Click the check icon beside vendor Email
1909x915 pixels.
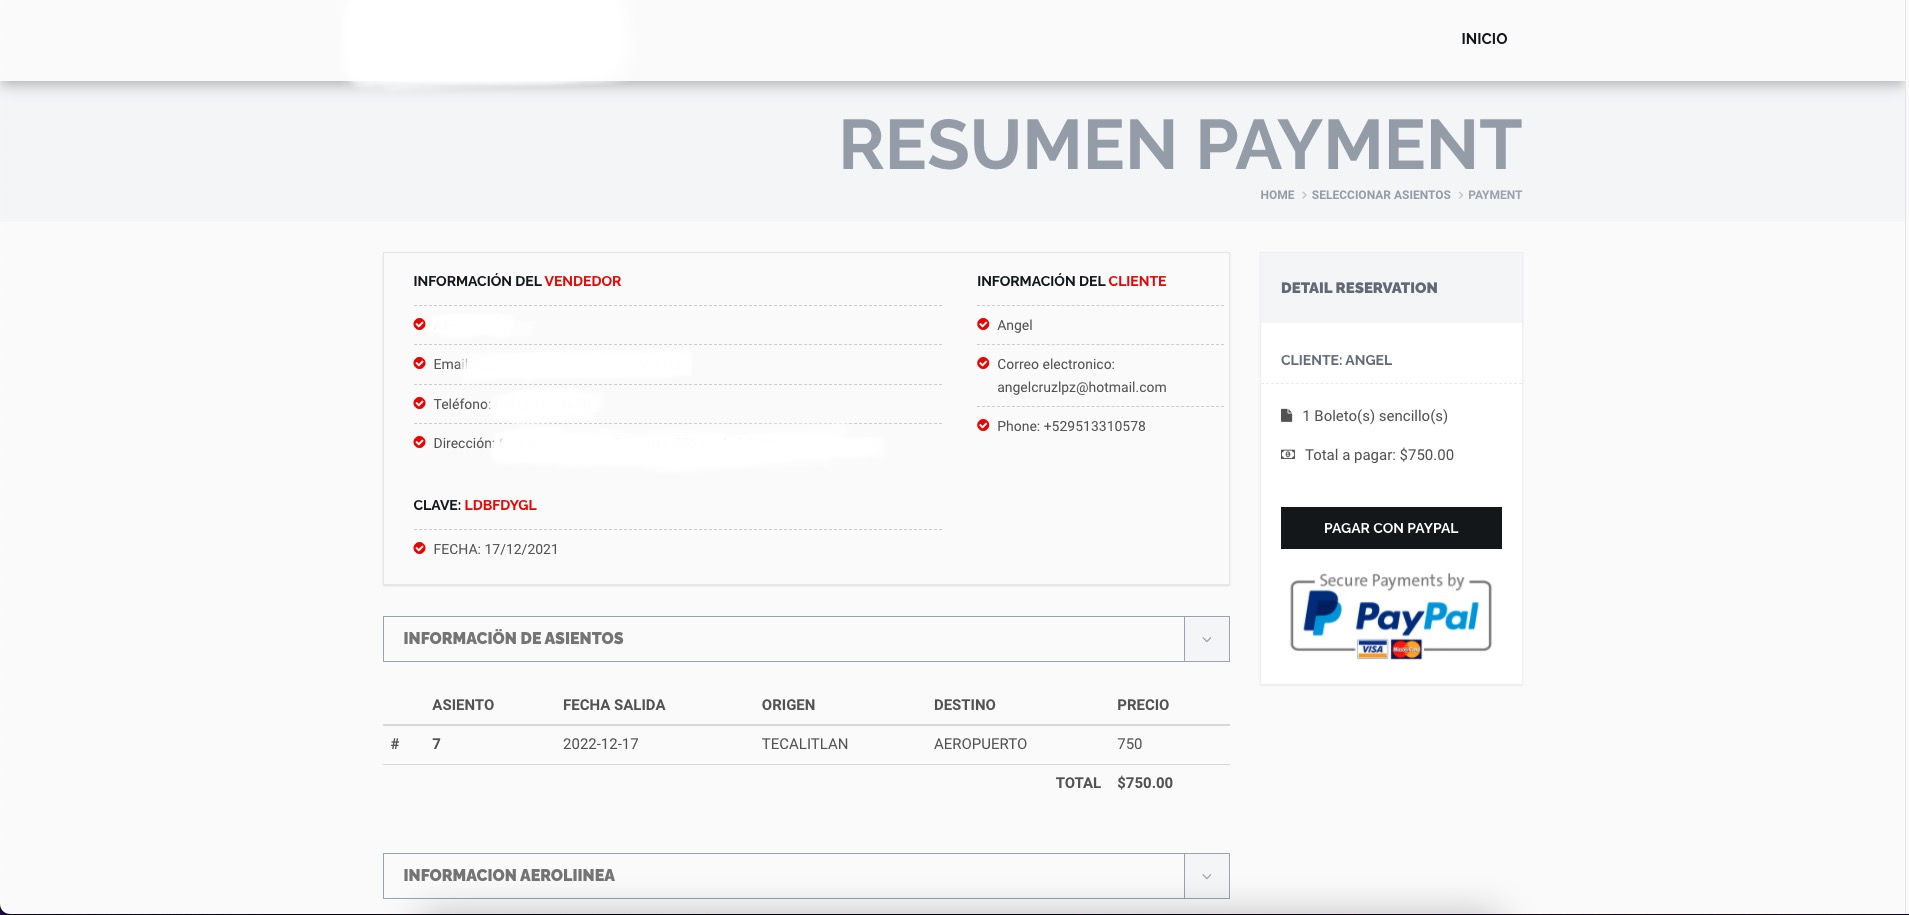point(419,363)
